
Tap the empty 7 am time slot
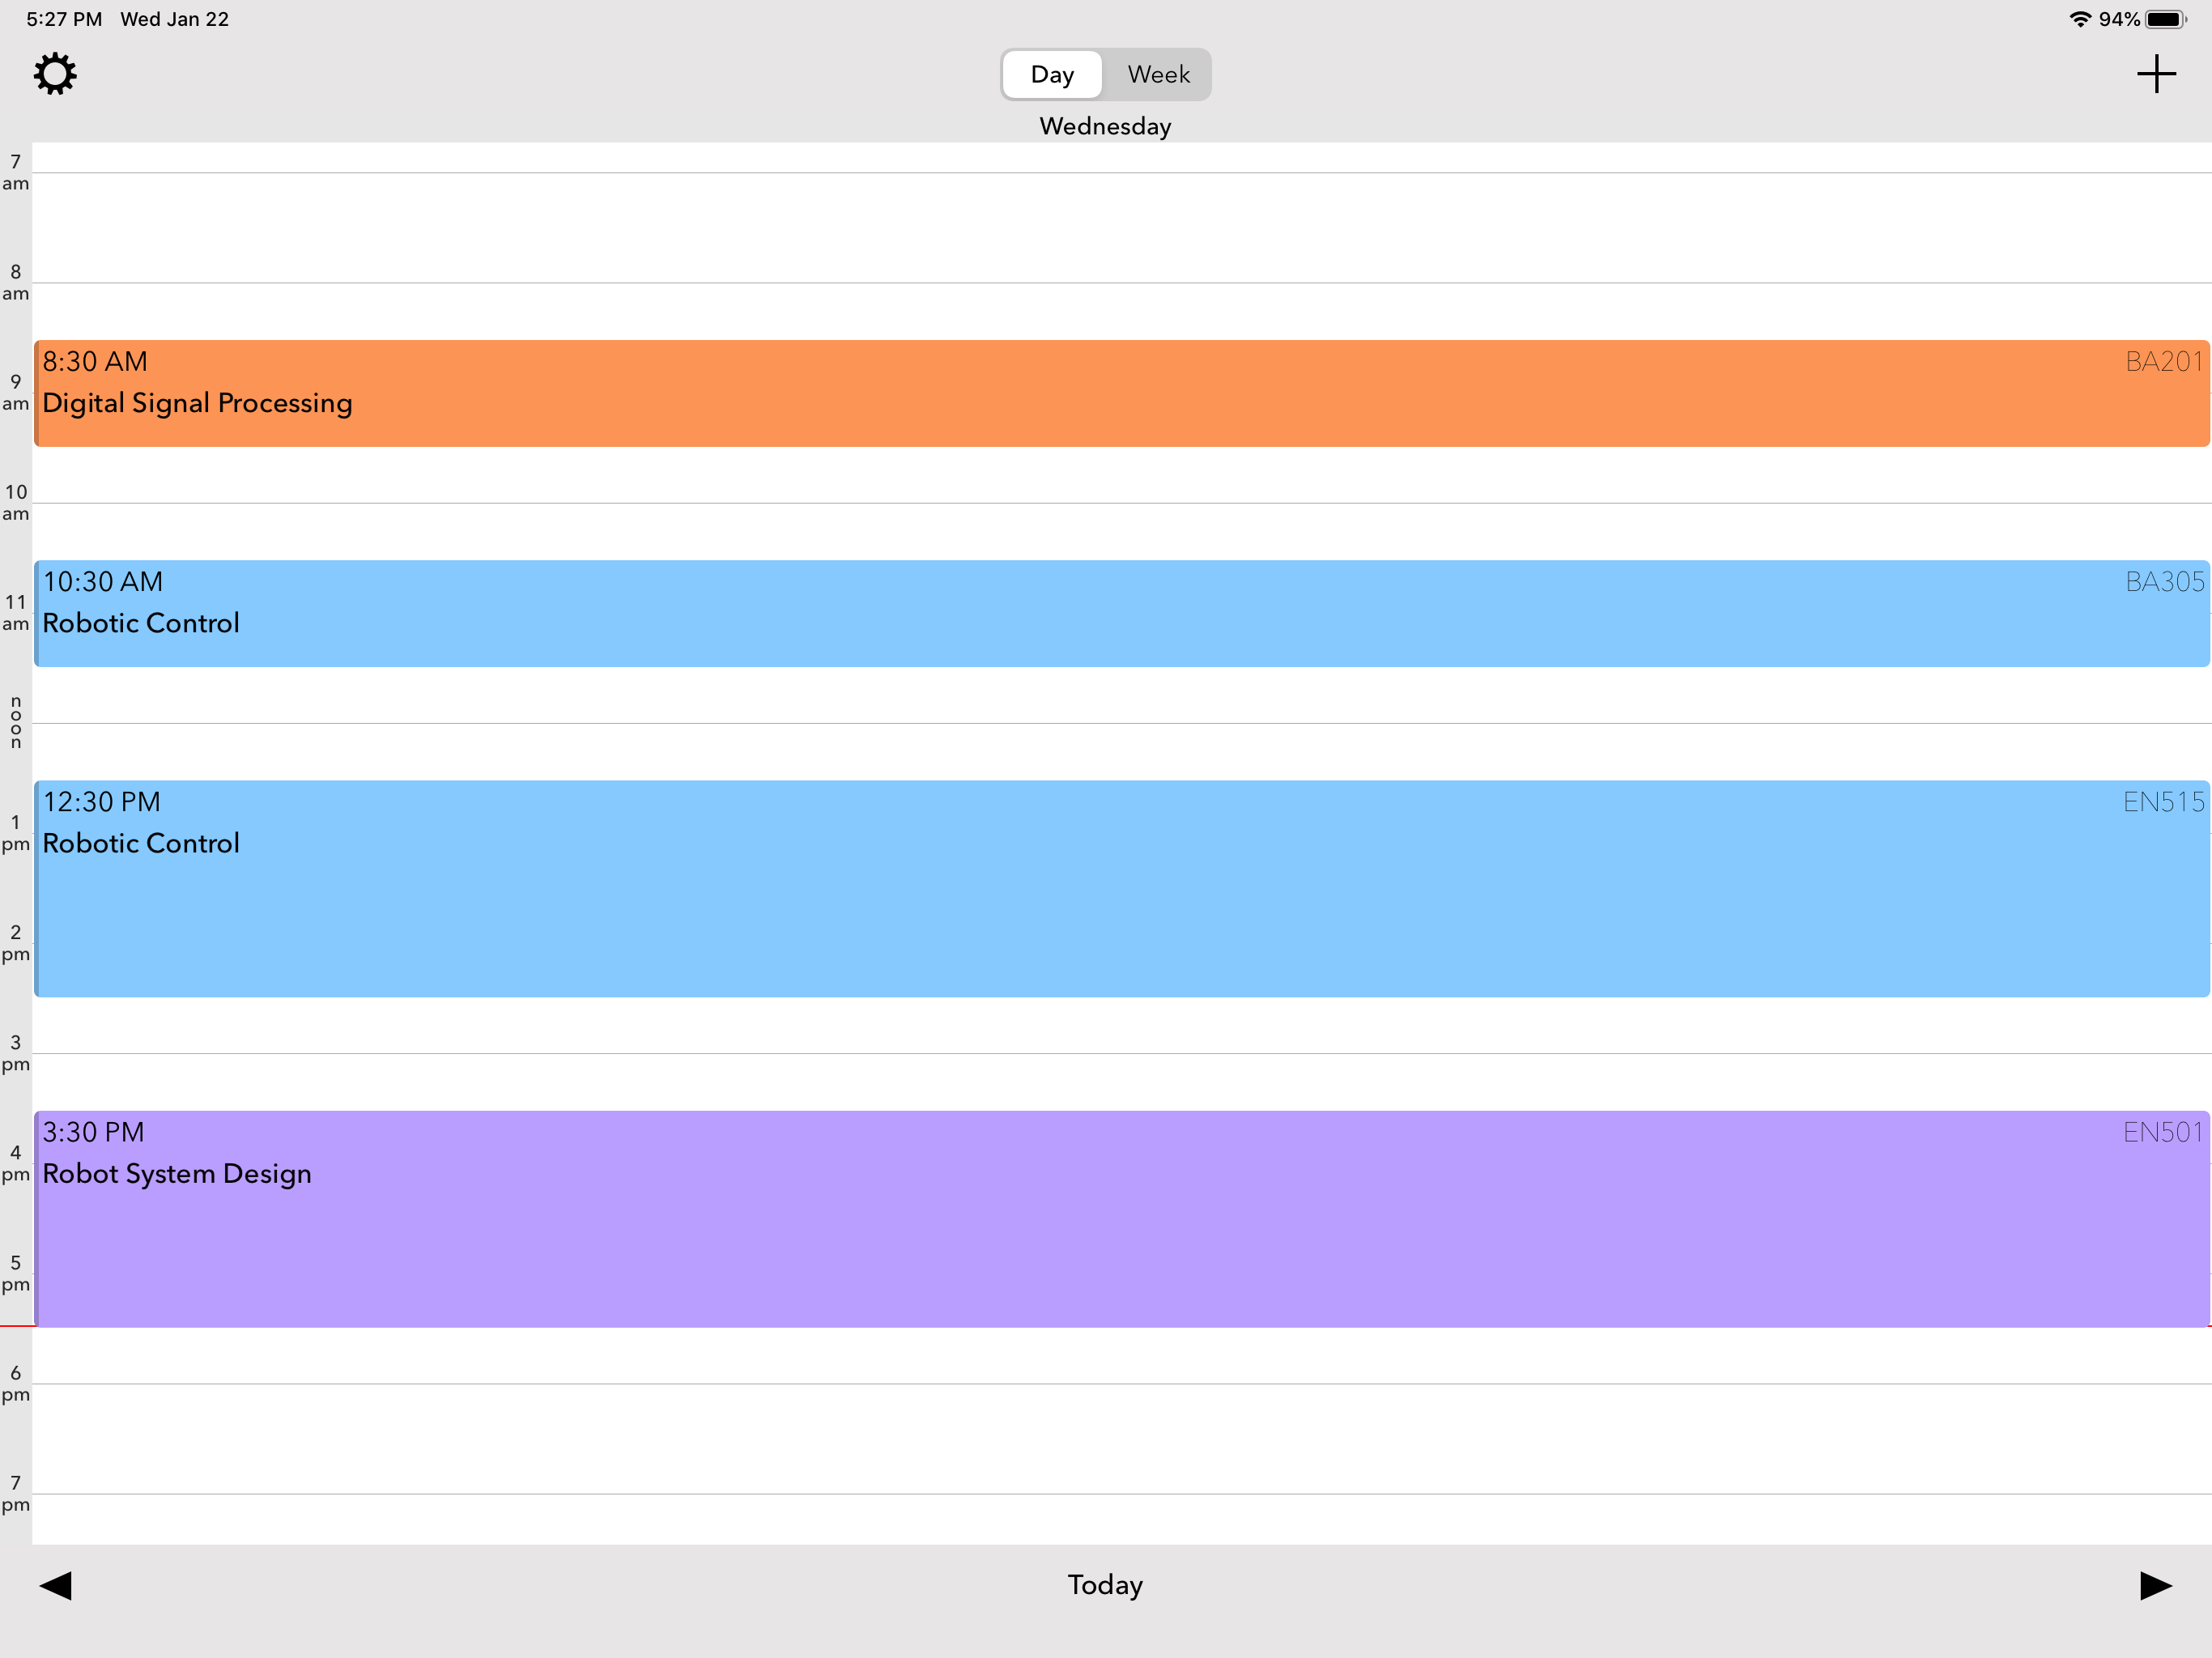click(1100, 228)
